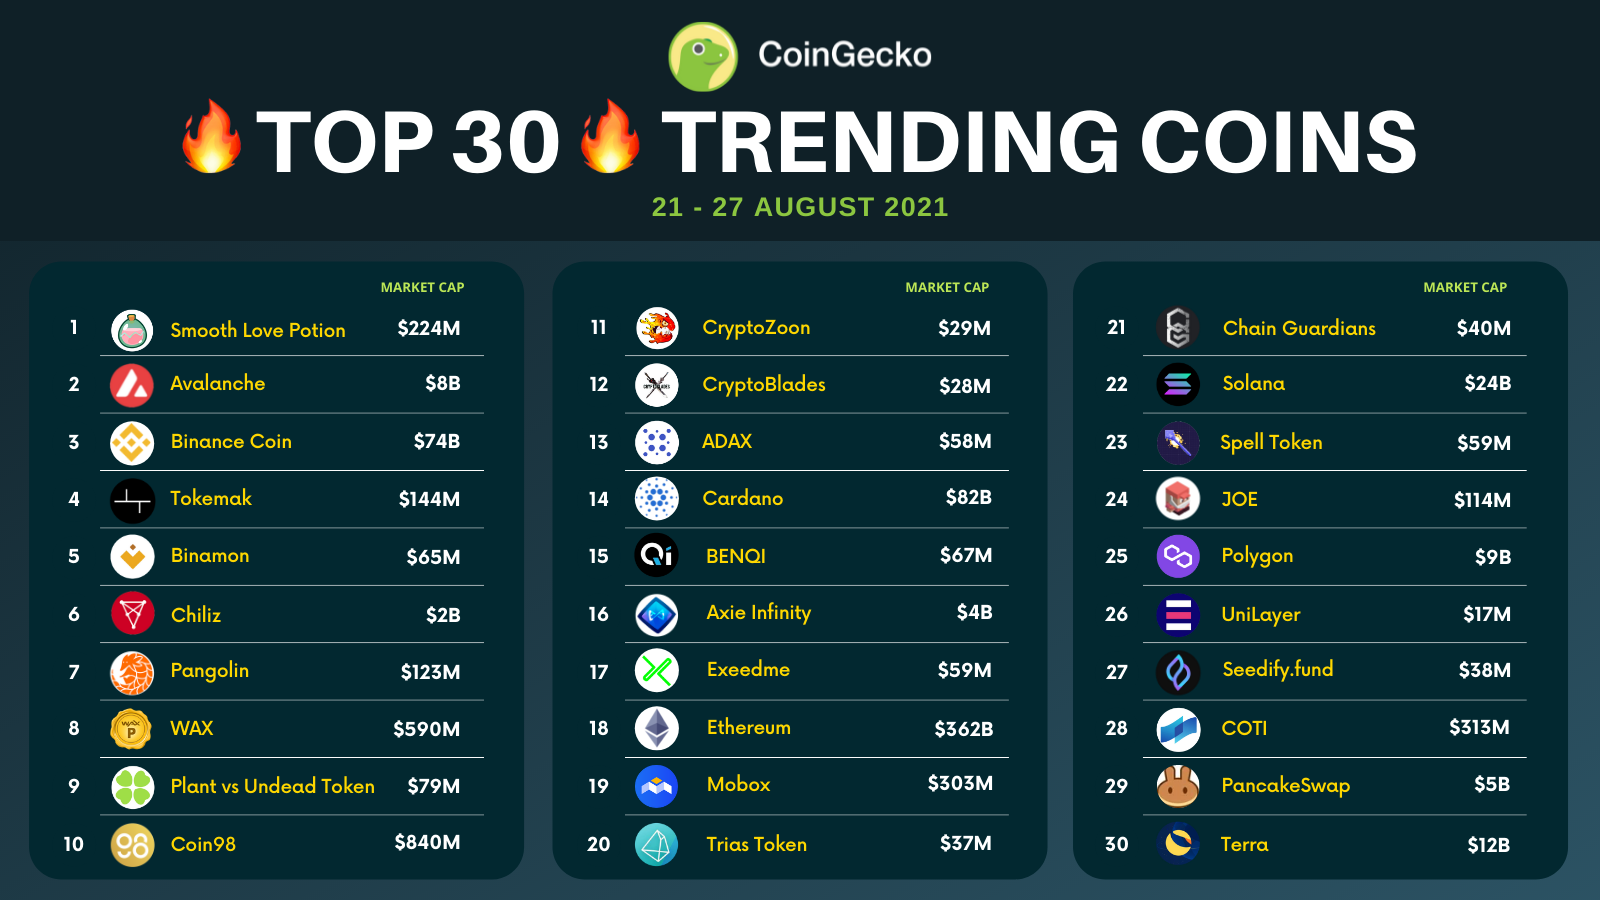Click the Ethereum $362B market cap value
This screenshot has width=1600, height=900.
click(x=964, y=729)
